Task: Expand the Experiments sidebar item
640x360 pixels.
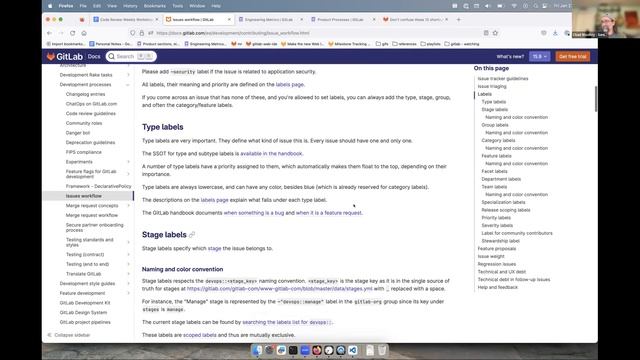Action: pos(128,162)
